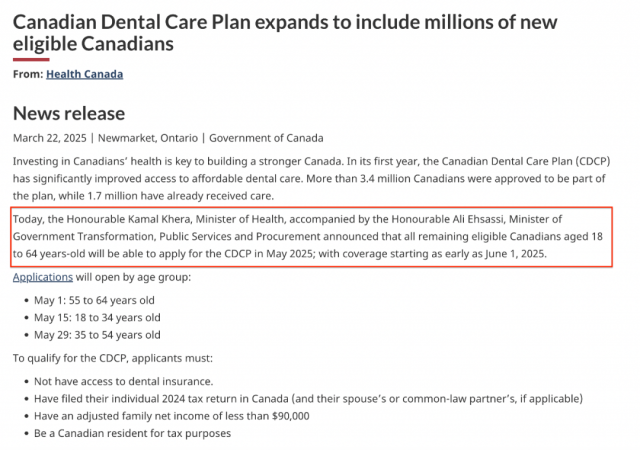Click the 'May 29: 35 to 54 years old' bullet
The image size is (640, 450).
tap(97, 335)
